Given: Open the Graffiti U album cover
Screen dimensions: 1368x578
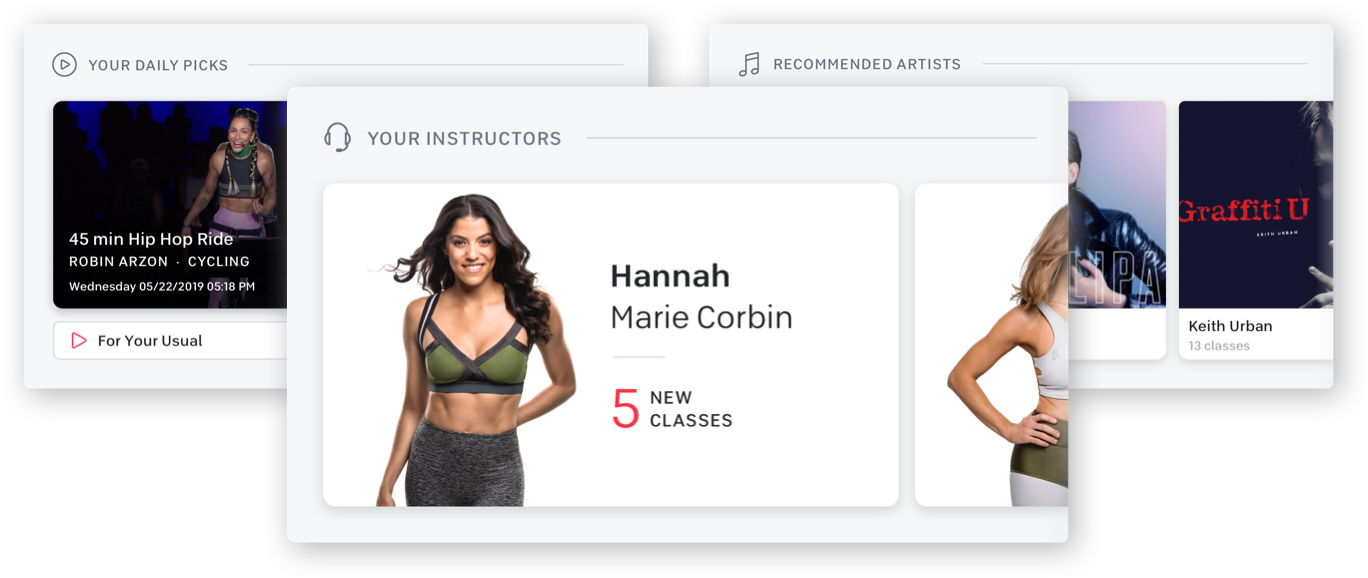Looking at the screenshot, I should [x=1256, y=205].
